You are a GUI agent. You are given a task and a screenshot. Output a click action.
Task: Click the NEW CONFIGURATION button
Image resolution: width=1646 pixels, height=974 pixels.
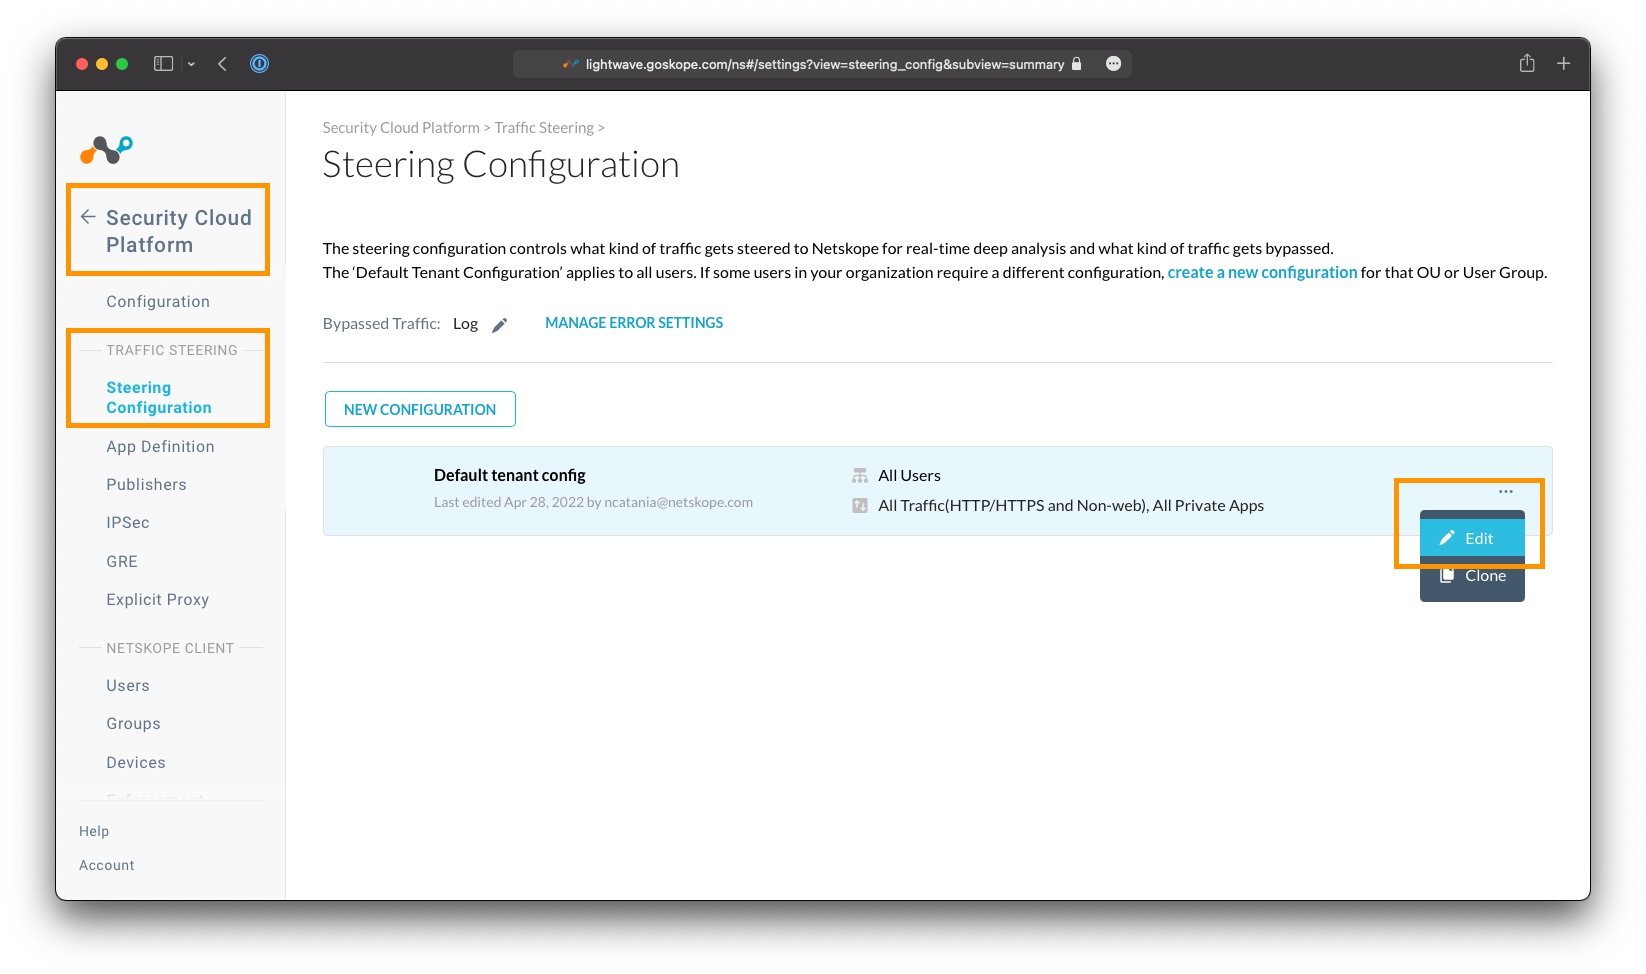click(420, 409)
